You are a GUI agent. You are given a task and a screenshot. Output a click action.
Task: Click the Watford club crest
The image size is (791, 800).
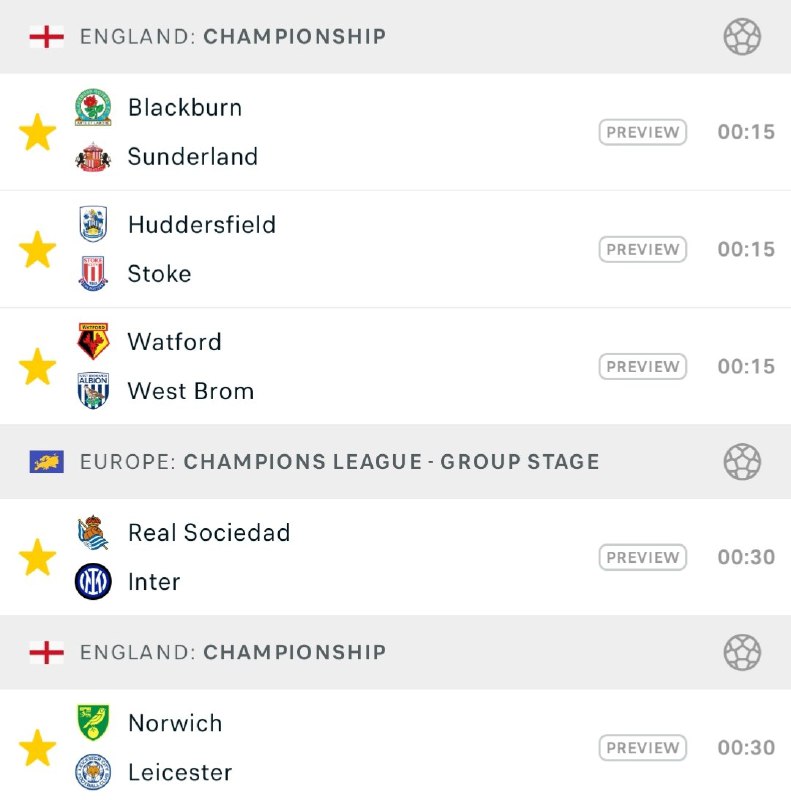[93, 341]
